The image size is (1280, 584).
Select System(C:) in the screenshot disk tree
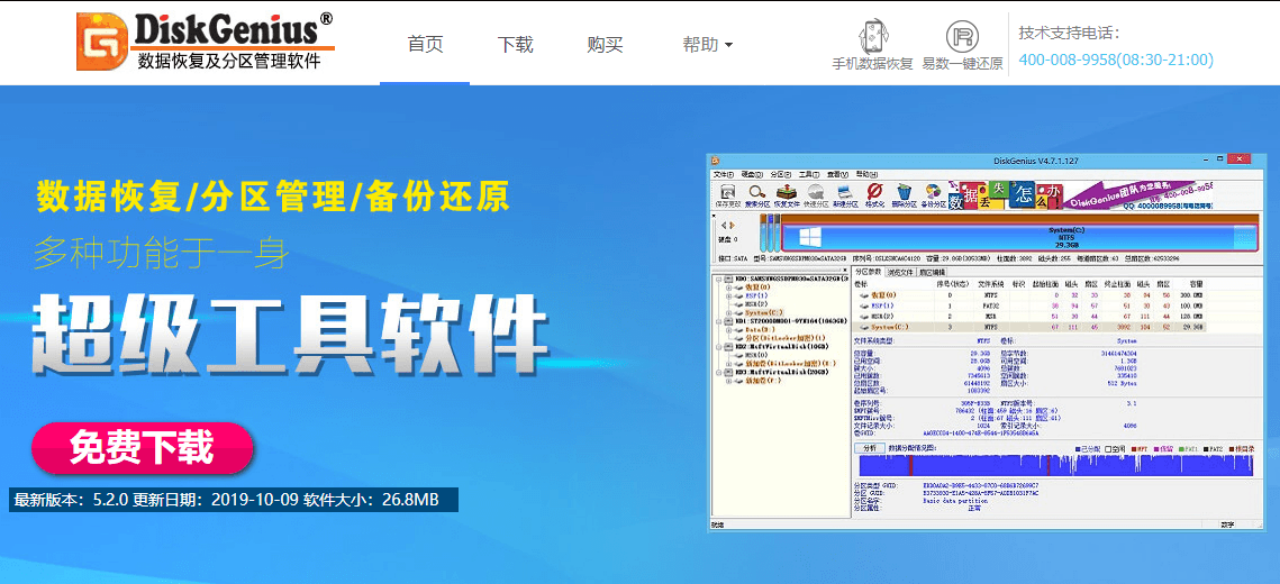click(765, 313)
